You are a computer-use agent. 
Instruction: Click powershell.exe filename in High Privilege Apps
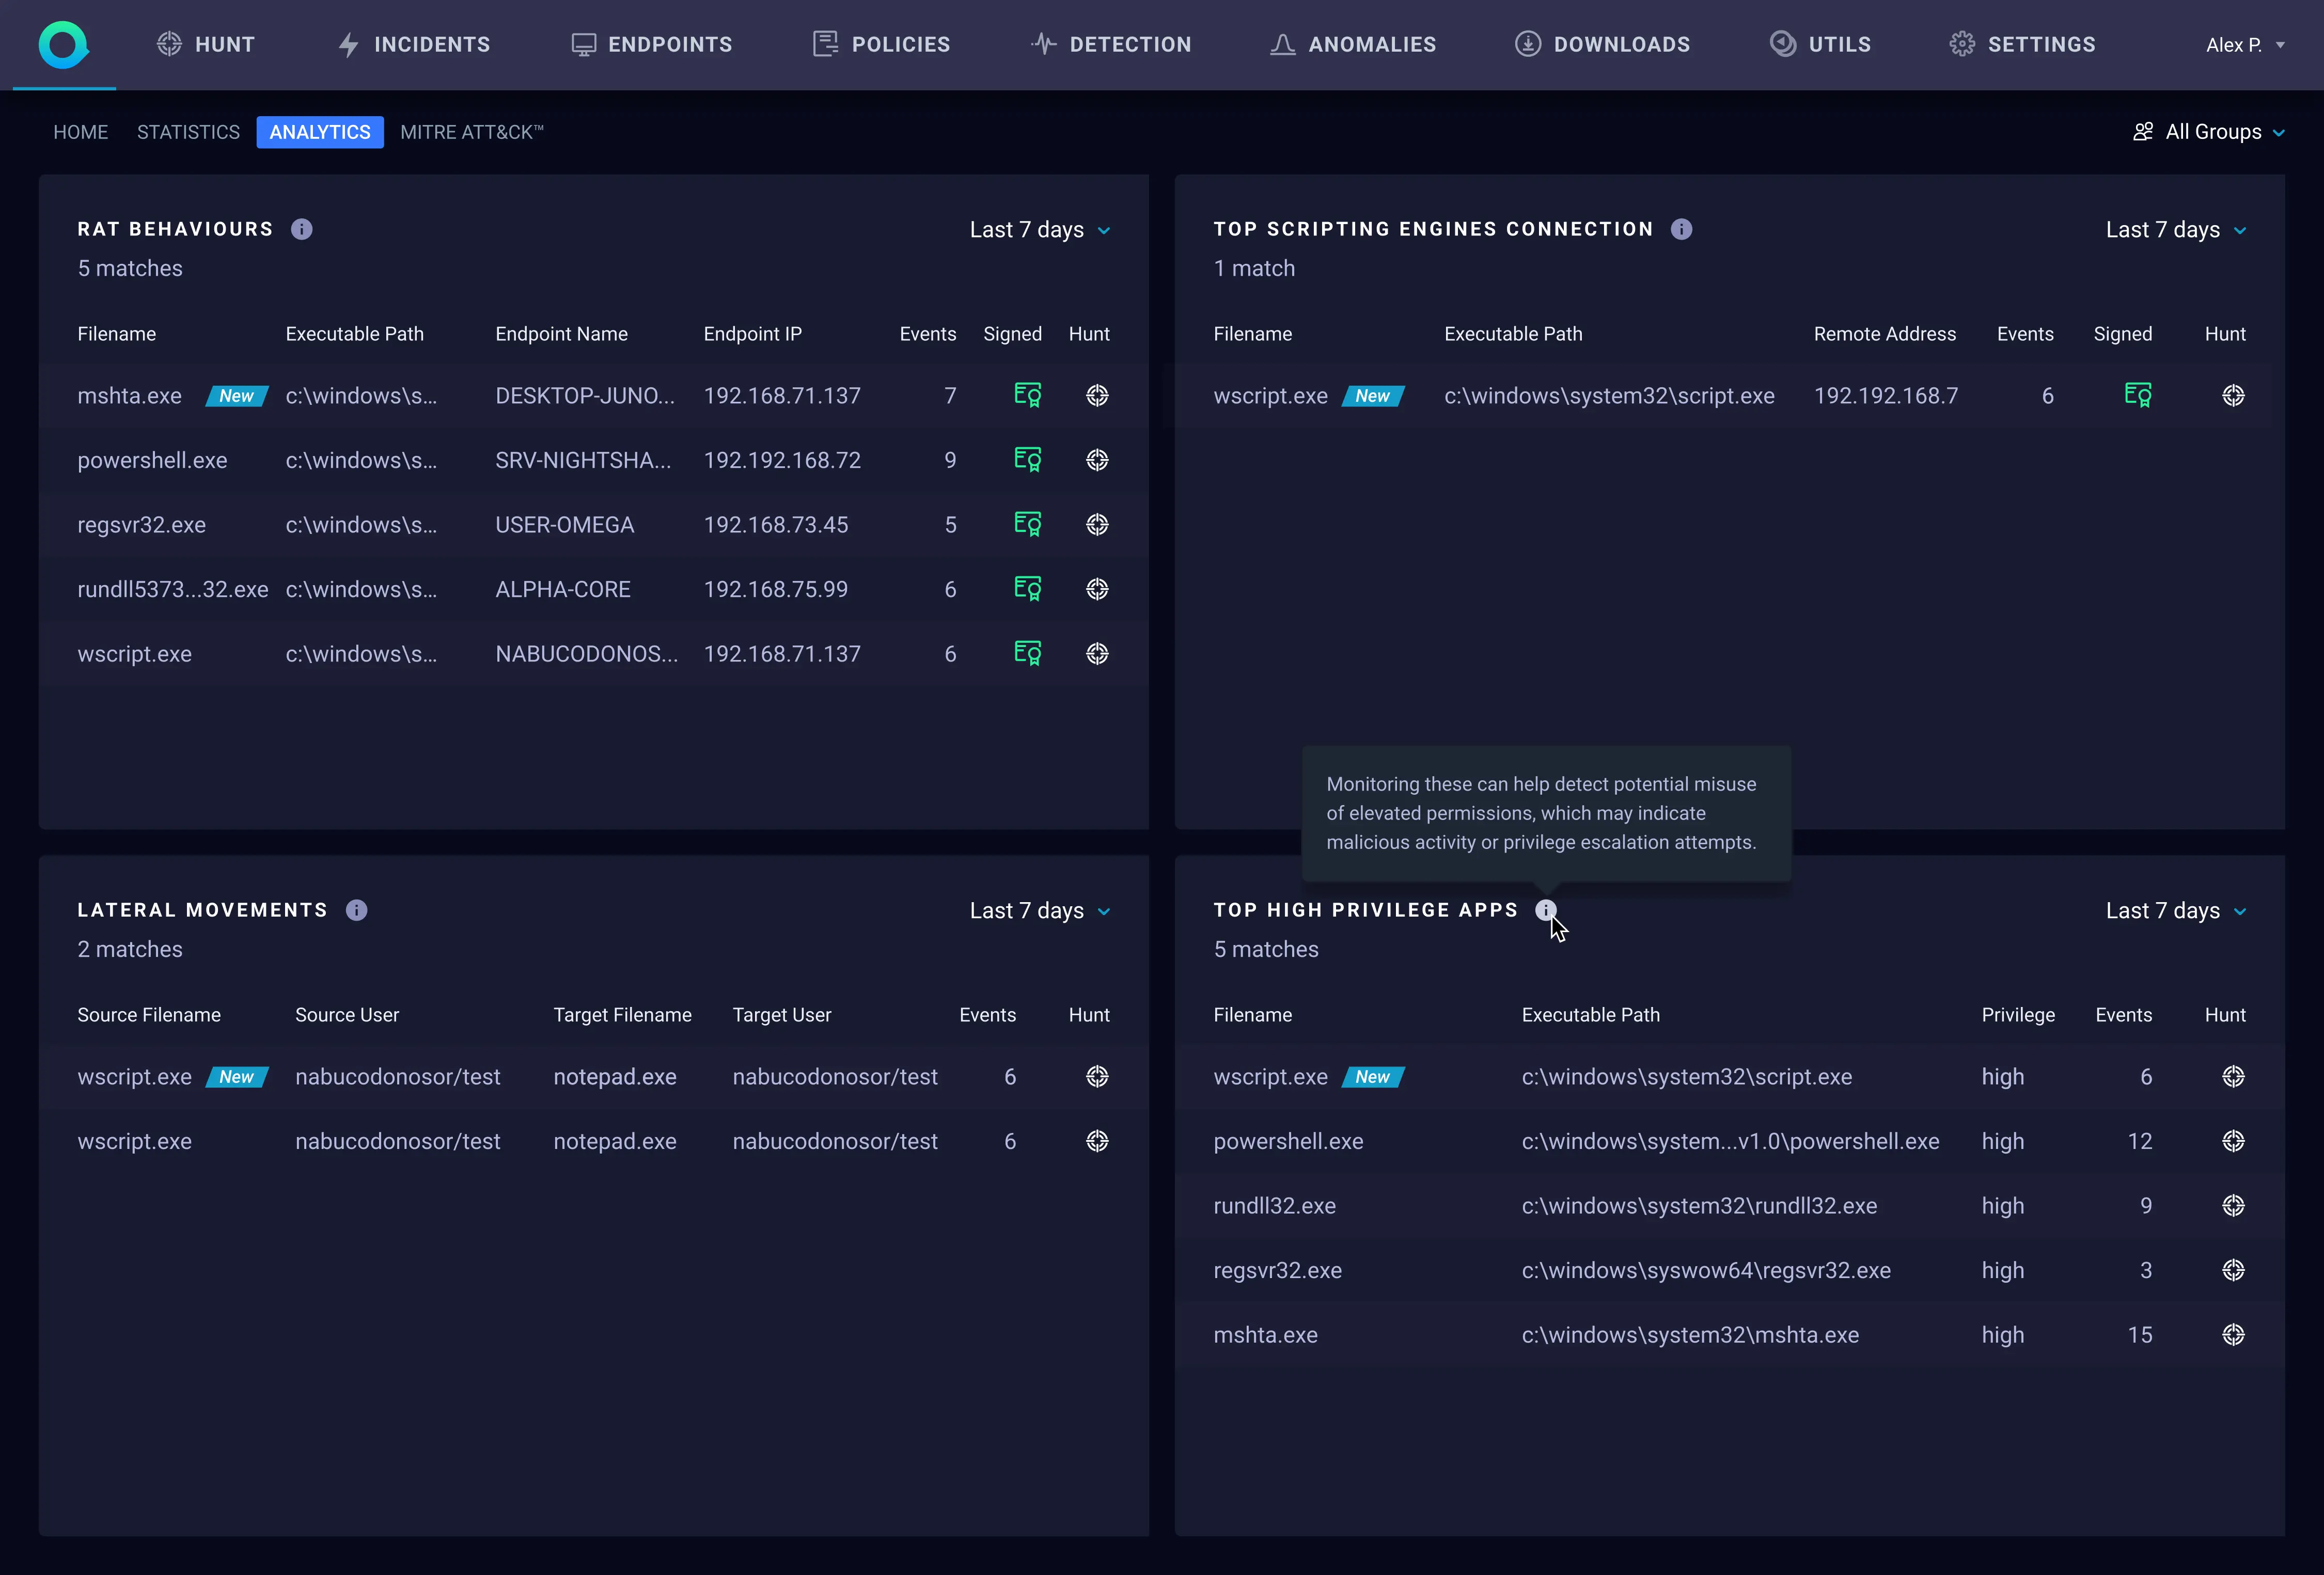pos(1288,1141)
